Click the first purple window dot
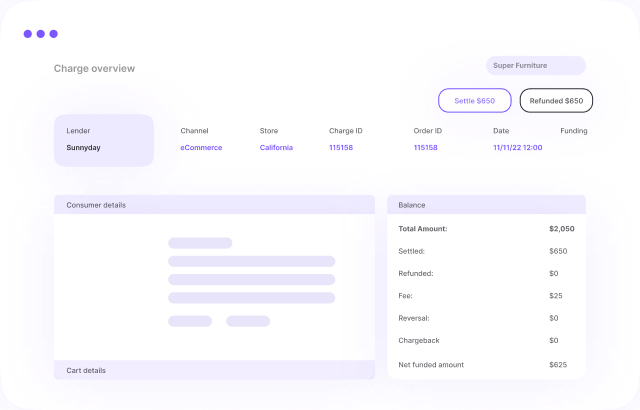This screenshot has width=640, height=410. (x=28, y=34)
